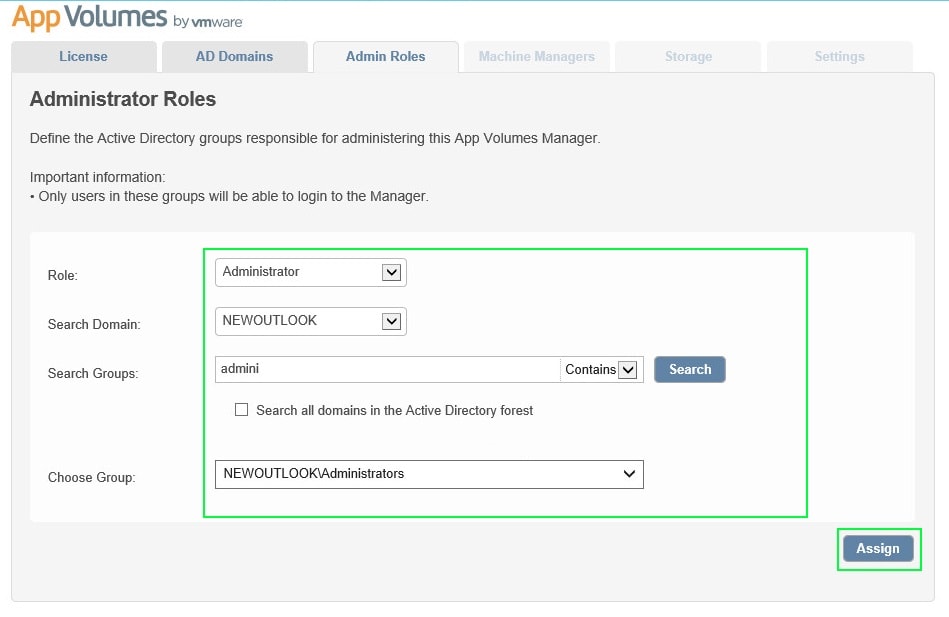The height and width of the screenshot is (617, 949).
Task: Expand the Contains match-type dropdown
Action: (x=601, y=370)
